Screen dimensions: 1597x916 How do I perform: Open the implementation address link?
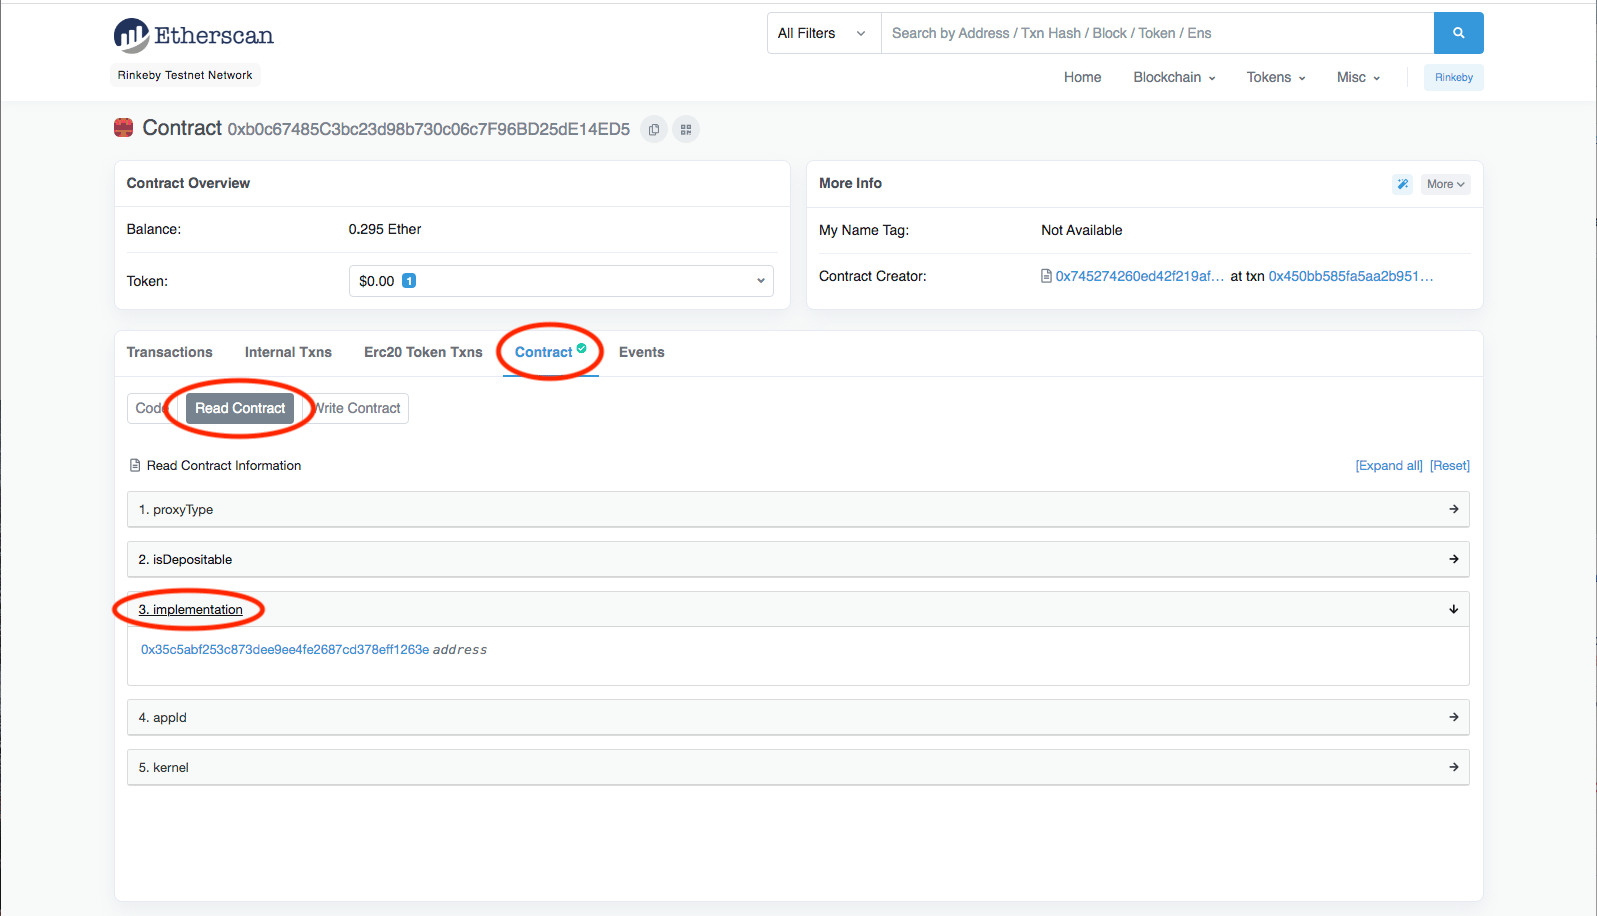pos(285,649)
